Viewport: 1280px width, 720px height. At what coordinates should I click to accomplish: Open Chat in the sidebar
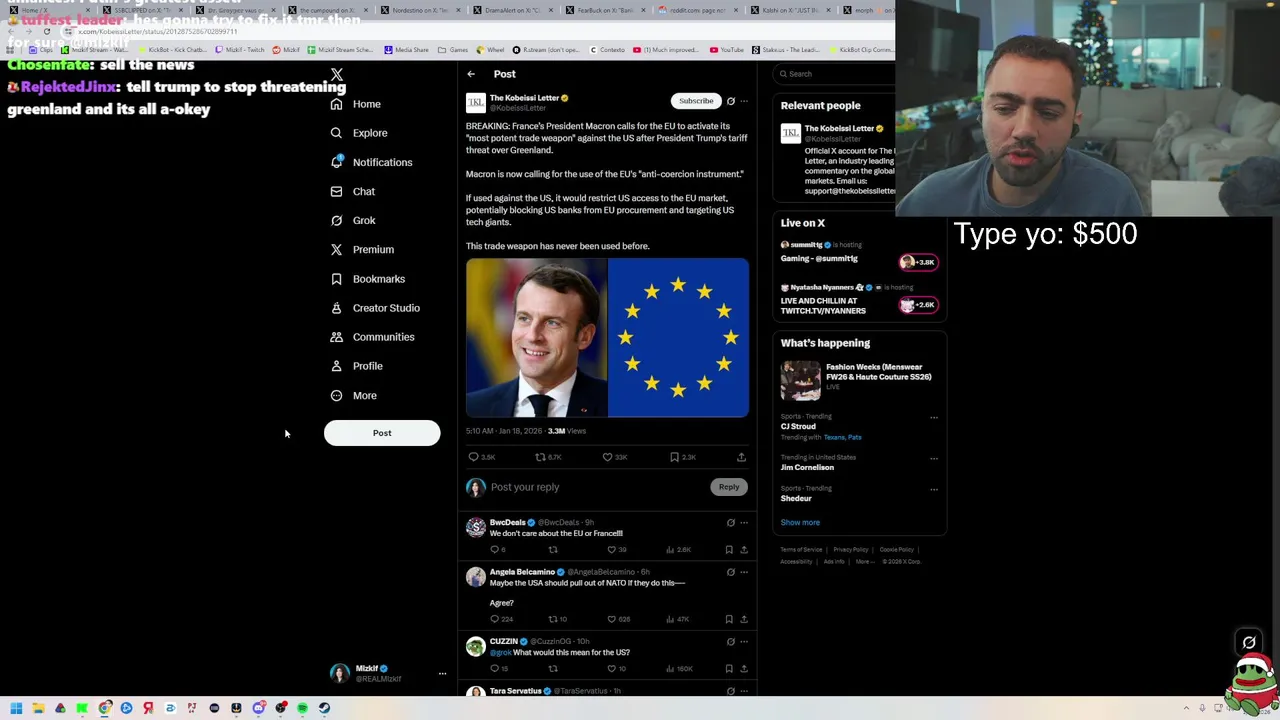pyautogui.click(x=352, y=191)
